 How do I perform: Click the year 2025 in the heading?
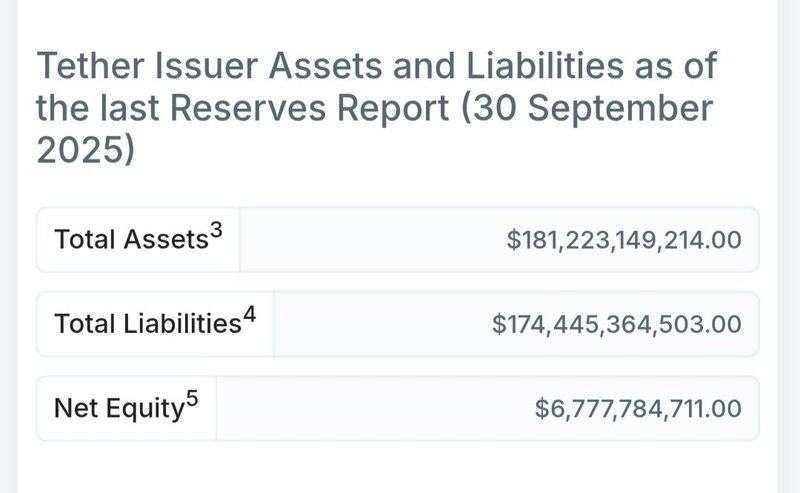coord(78,149)
